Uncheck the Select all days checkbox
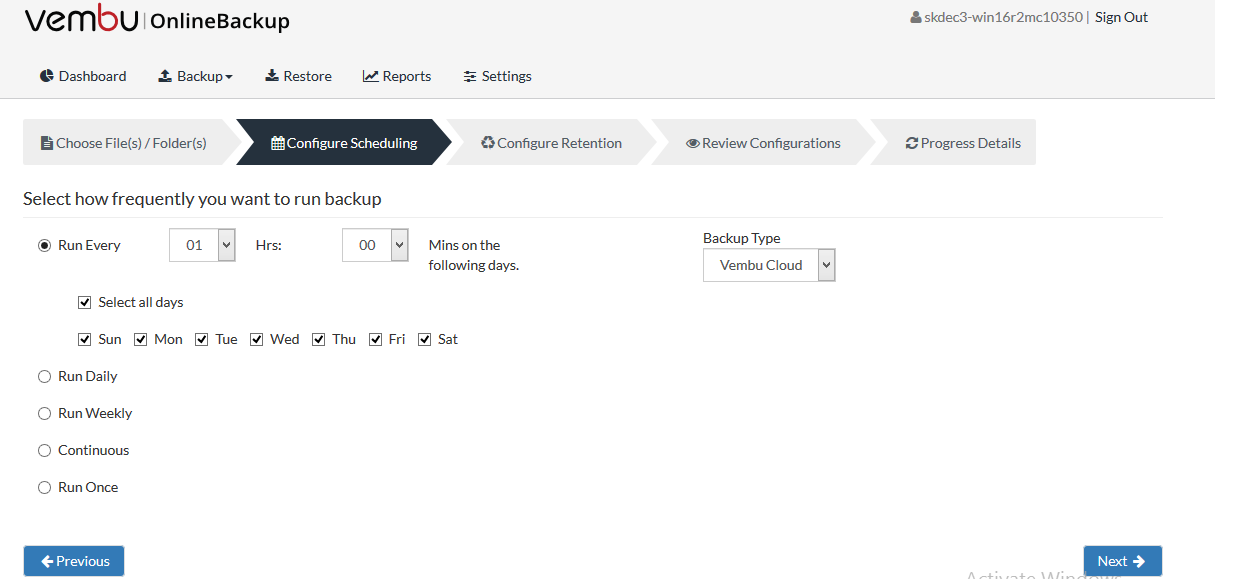Image resolution: width=1241 pixels, height=579 pixels. point(85,302)
